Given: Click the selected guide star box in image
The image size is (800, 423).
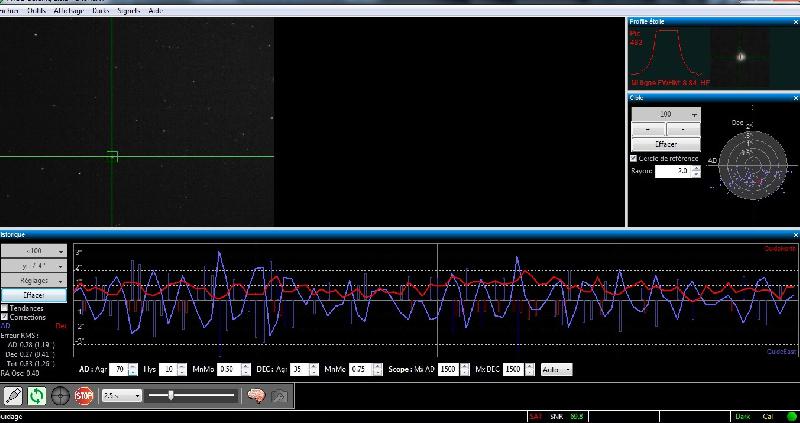Looking at the screenshot, I should pyautogui.click(x=112, y=156).
